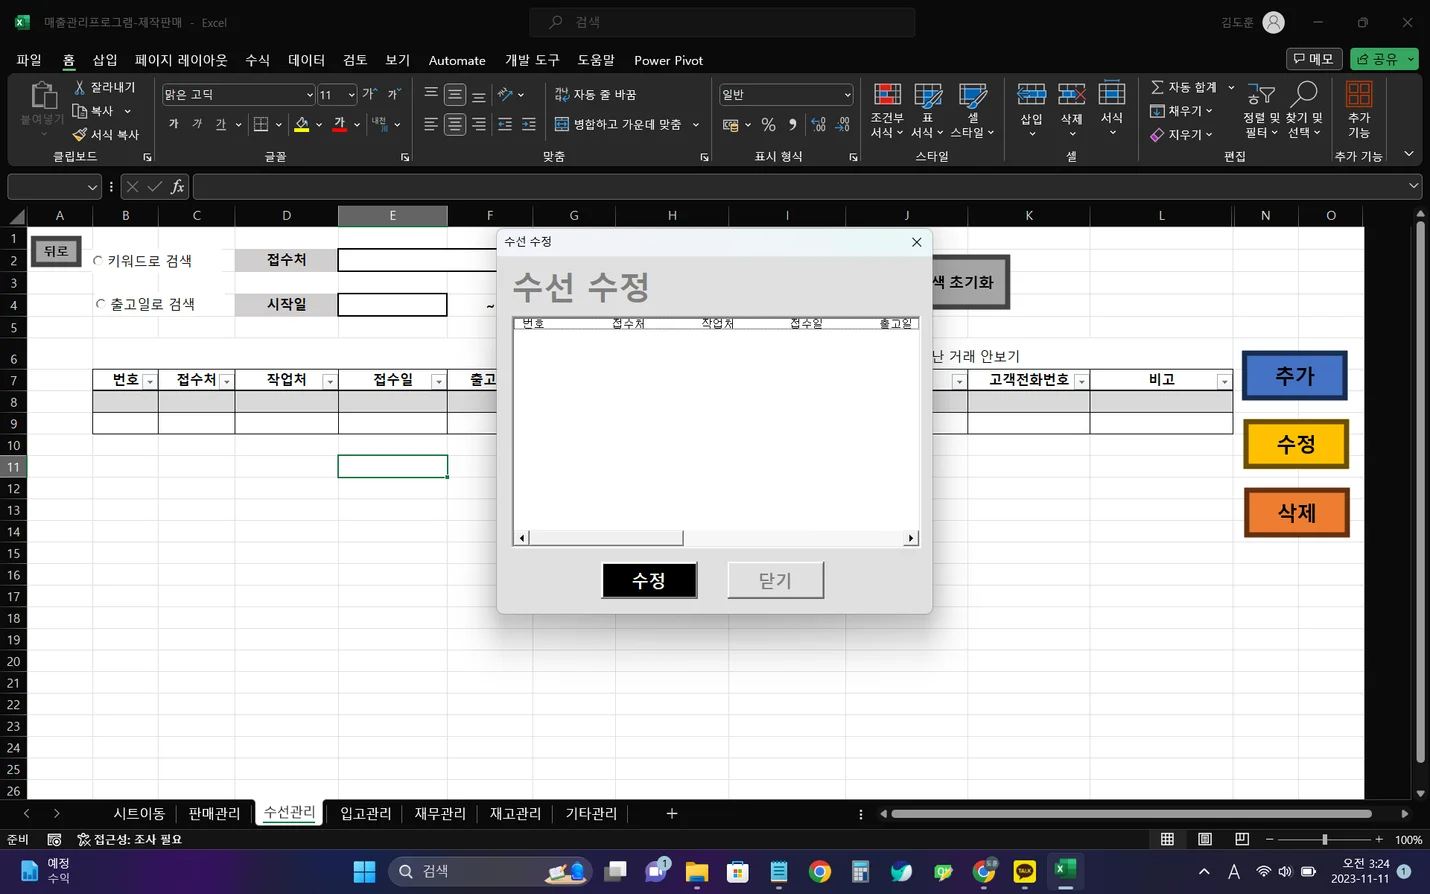Open the 데이터 ribbon tab
Image resolution: width=1430 pixels, height=894 pixels.
[x=307, y=60]
